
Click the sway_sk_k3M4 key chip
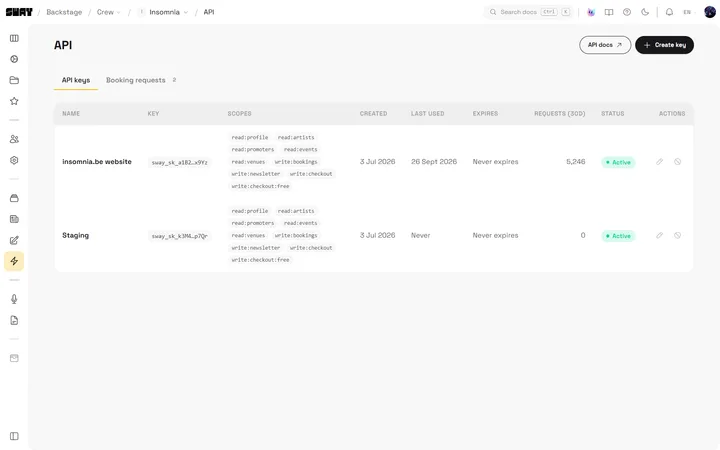[x=180, y=236]
